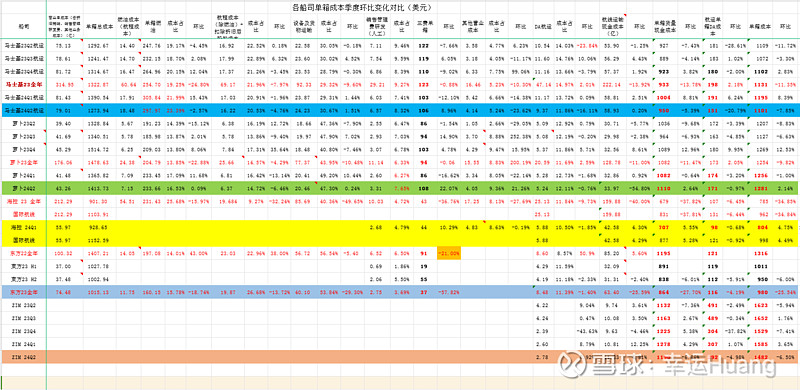Select the orange highlighted -21.00% cell
Image resolution: width=800 pixels, height=390 pixels.
[x=449, y=253]
